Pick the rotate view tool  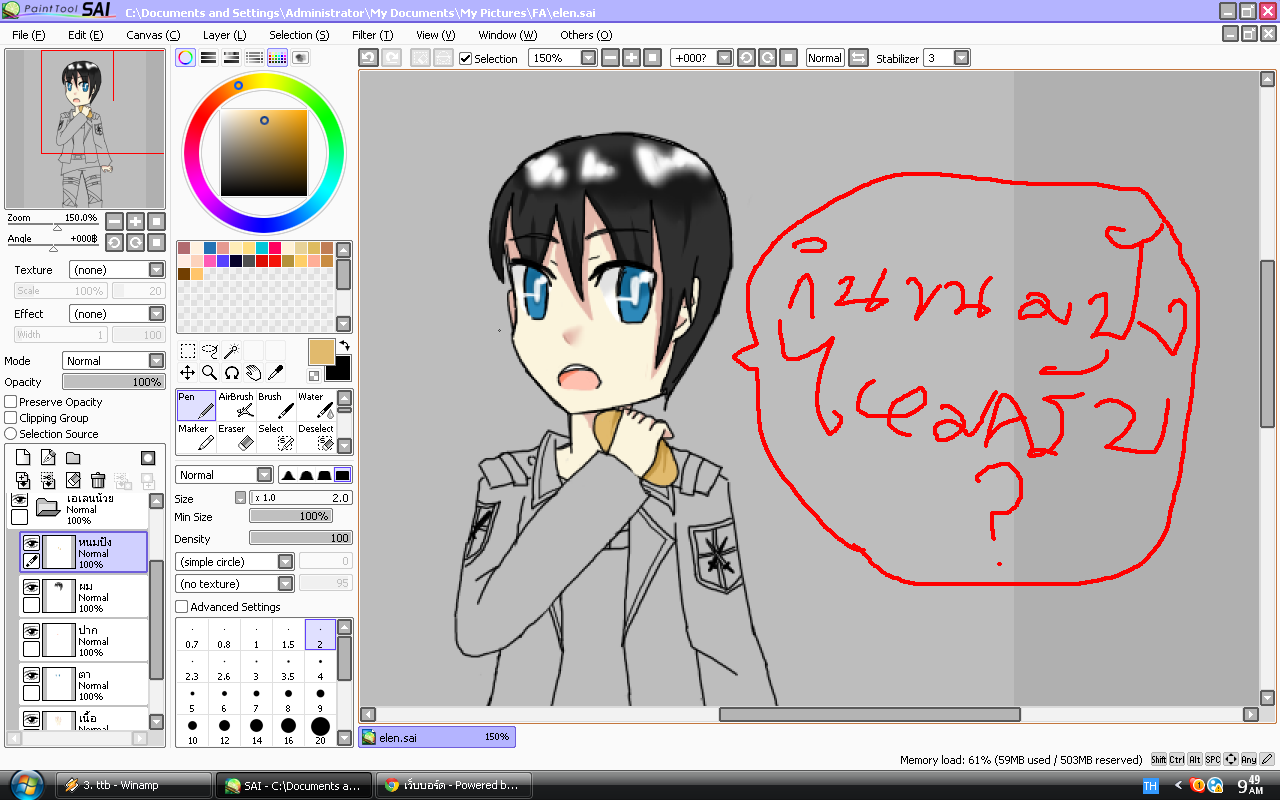point(231,373)
